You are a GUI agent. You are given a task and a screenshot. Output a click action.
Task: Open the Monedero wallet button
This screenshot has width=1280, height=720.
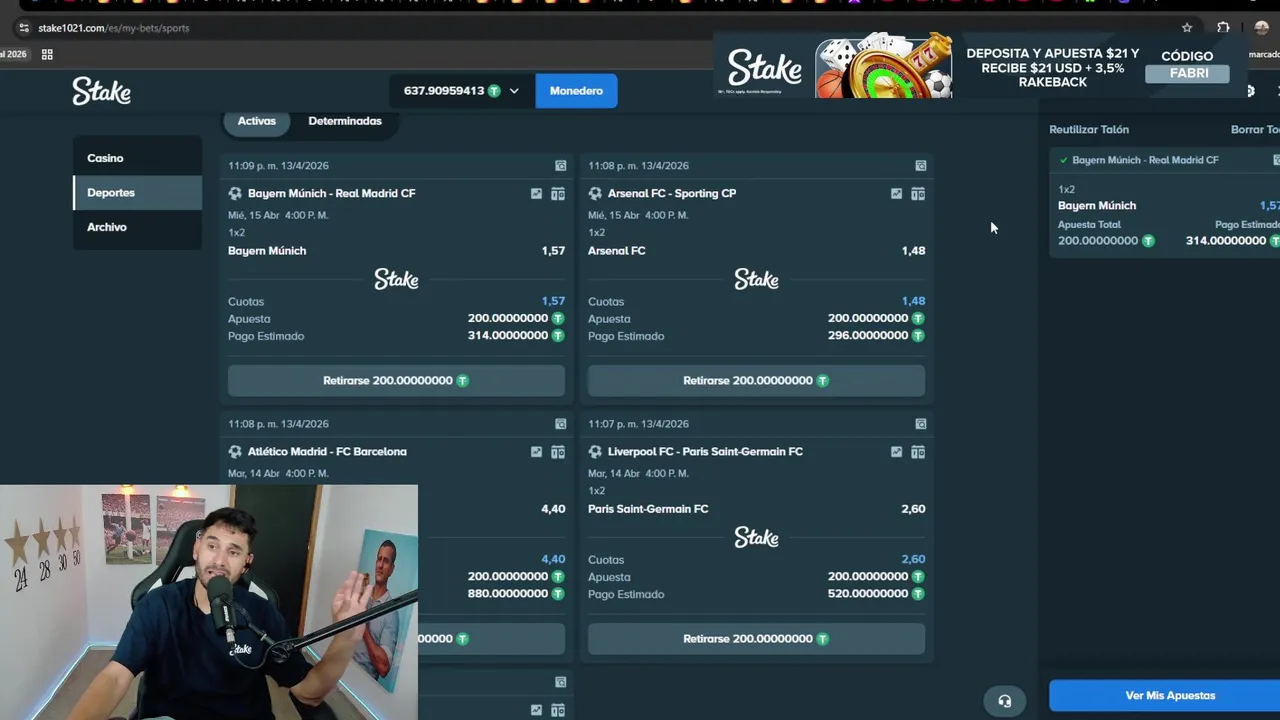(x=576, y=91)
